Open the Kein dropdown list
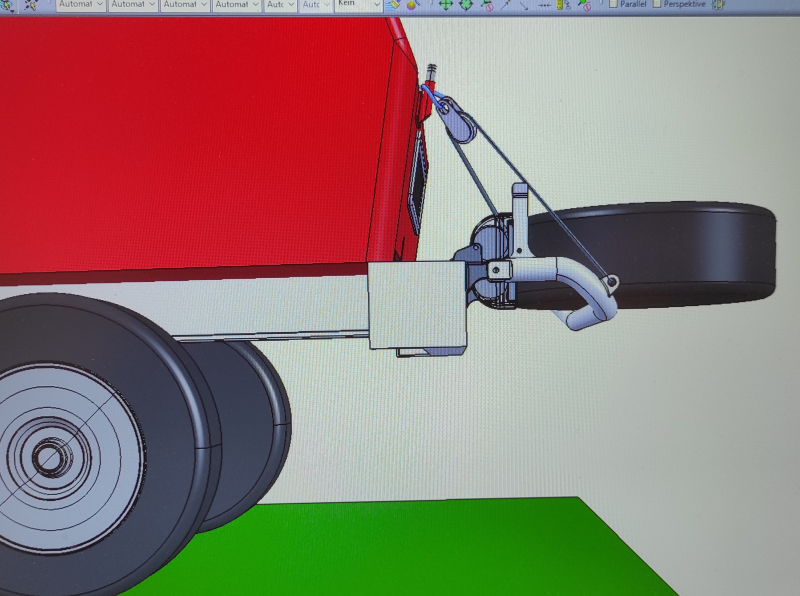 [358, 5]
